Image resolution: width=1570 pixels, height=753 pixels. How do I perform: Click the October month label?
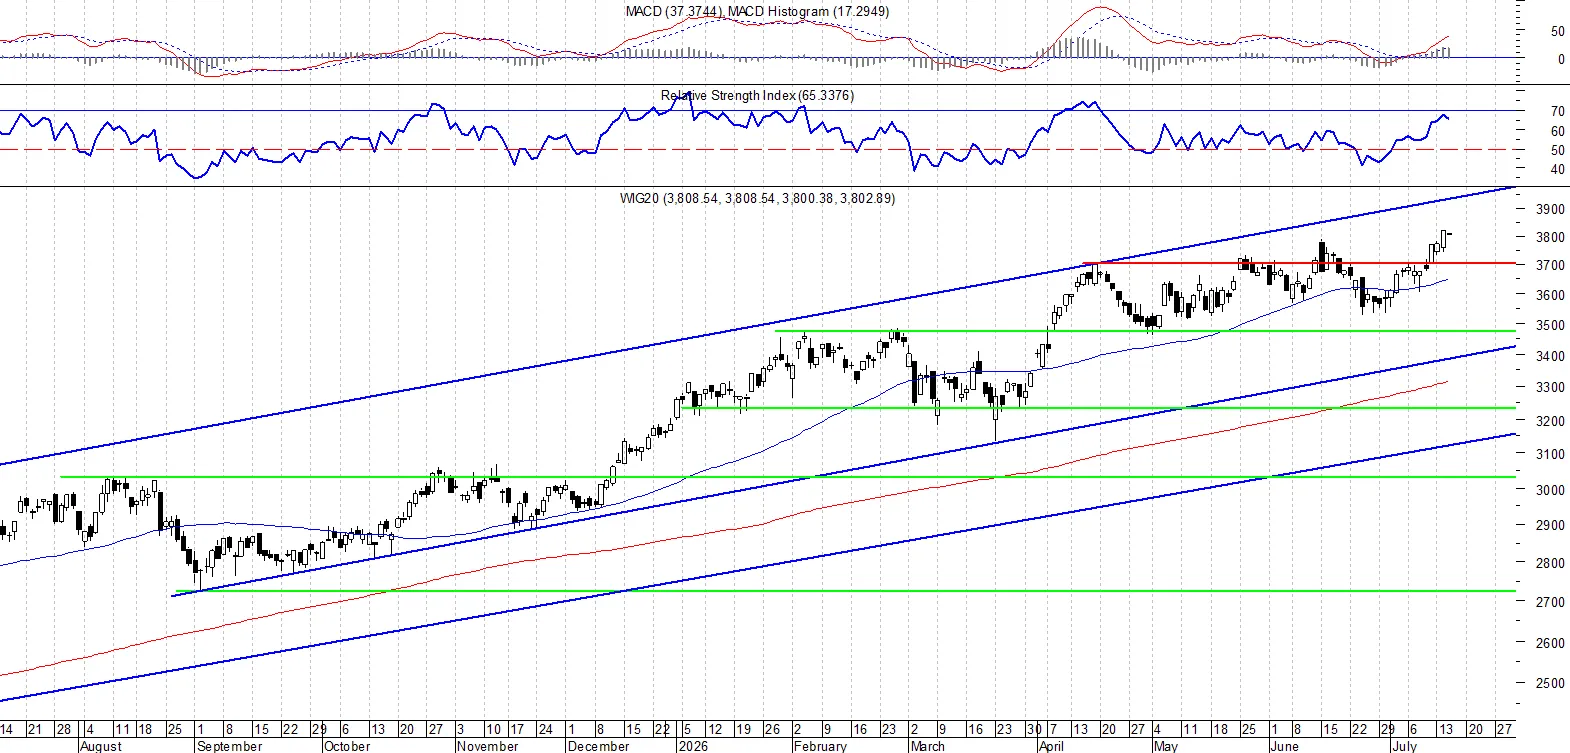pyautogui.click(x=347, y=746)
